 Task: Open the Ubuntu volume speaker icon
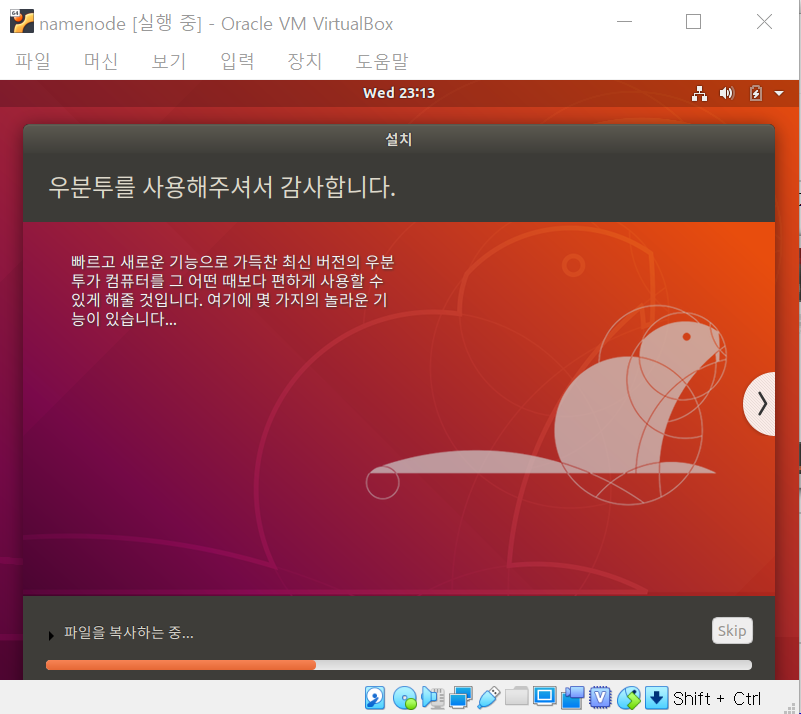(x=727, y=93)
